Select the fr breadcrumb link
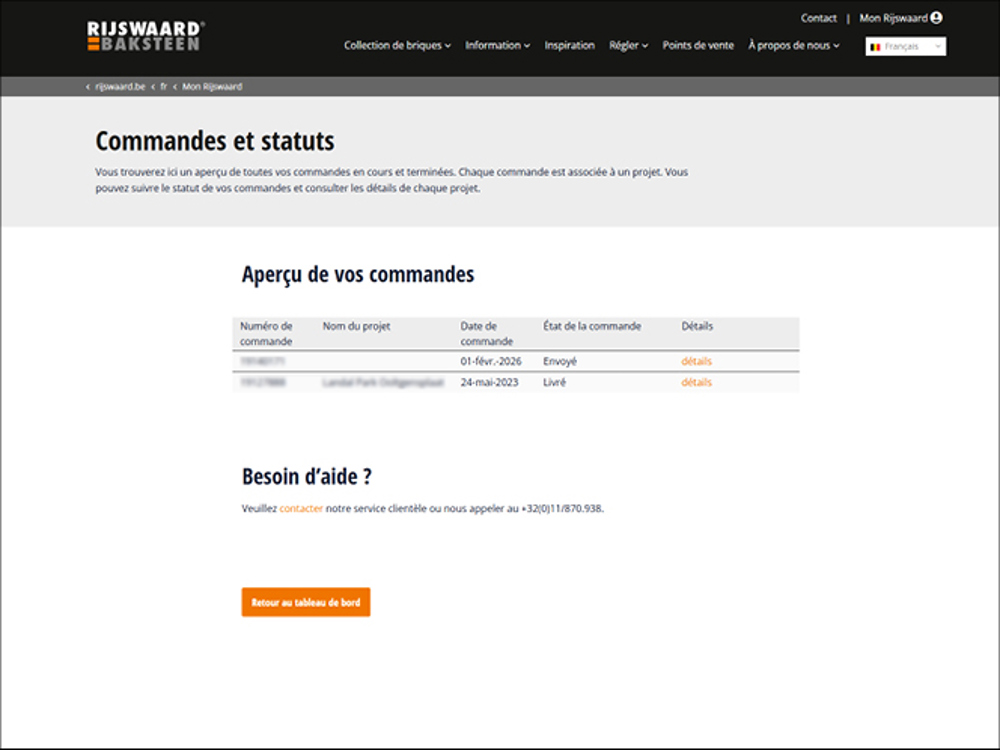Screen dimensions: 1000x750 tap(163, 87)
